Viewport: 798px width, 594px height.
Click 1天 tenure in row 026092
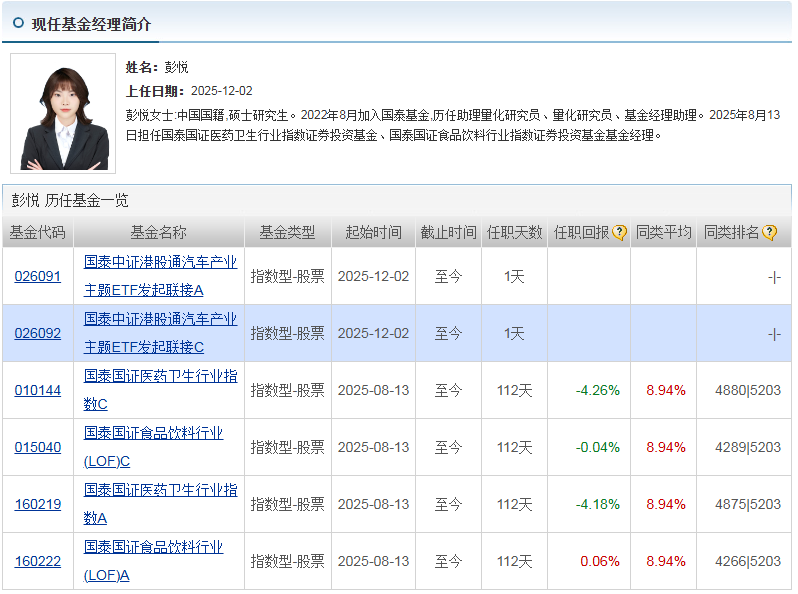coord(515,333)
